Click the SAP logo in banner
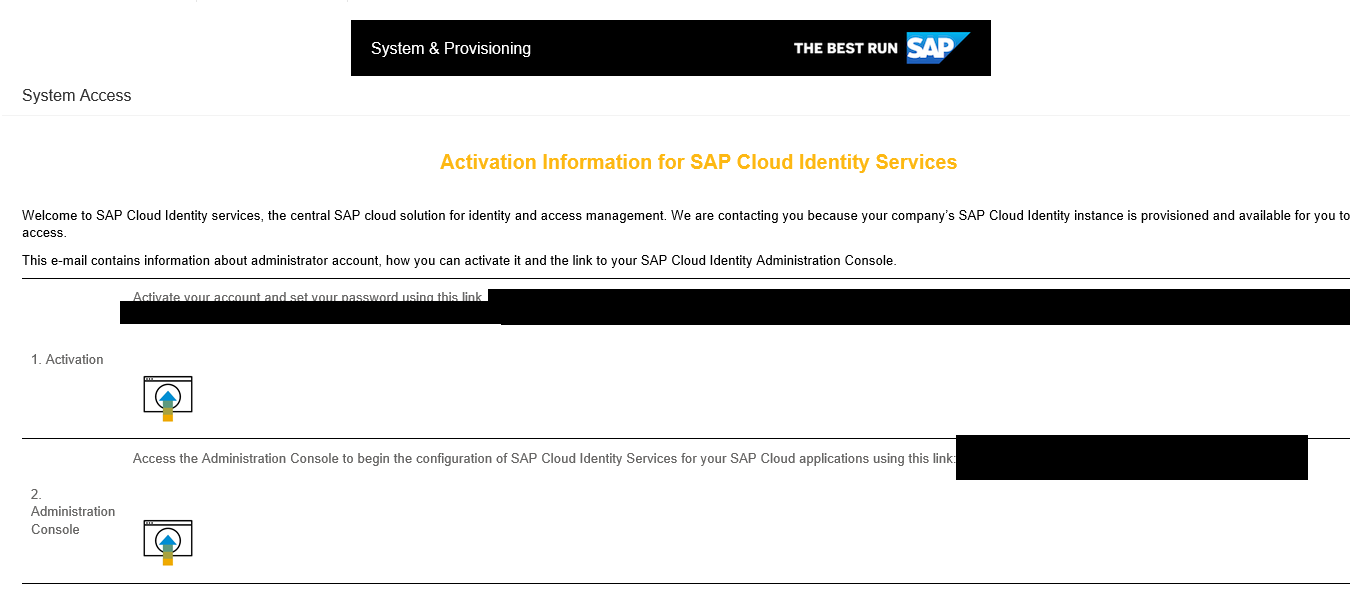This screenshot has height=608, width=1350. click(x=938, y=48)
